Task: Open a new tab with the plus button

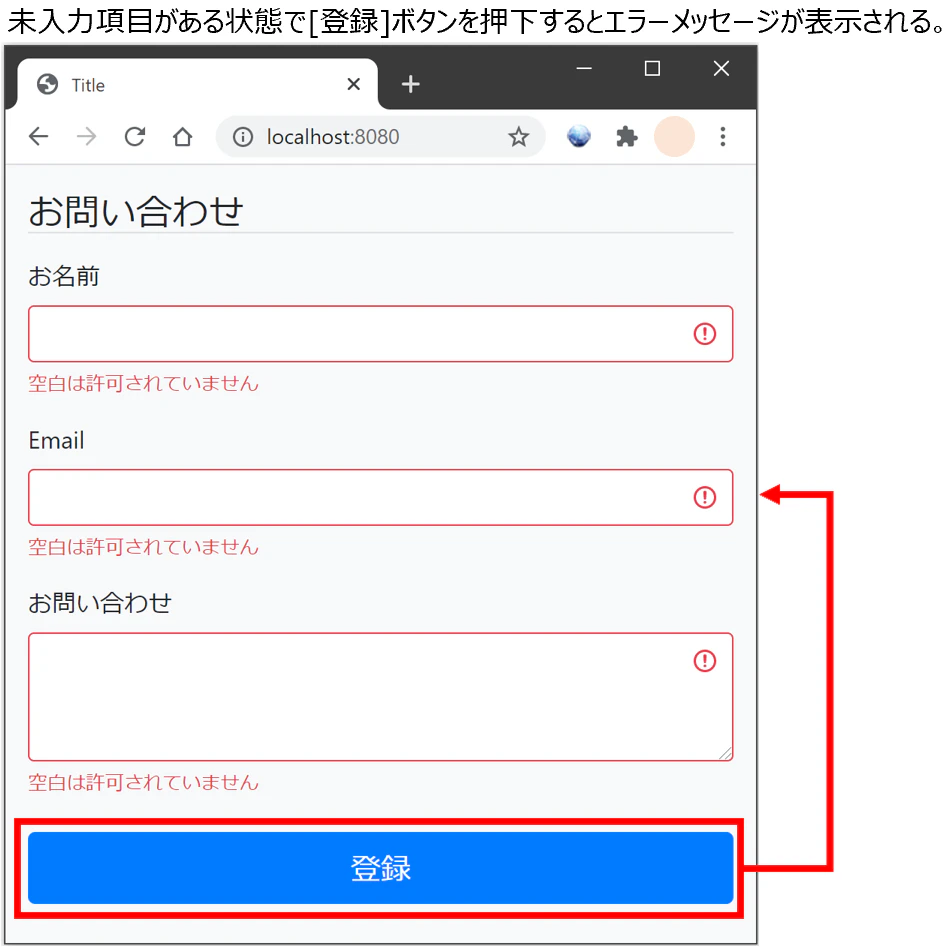Action: click(x=410, y=84)
